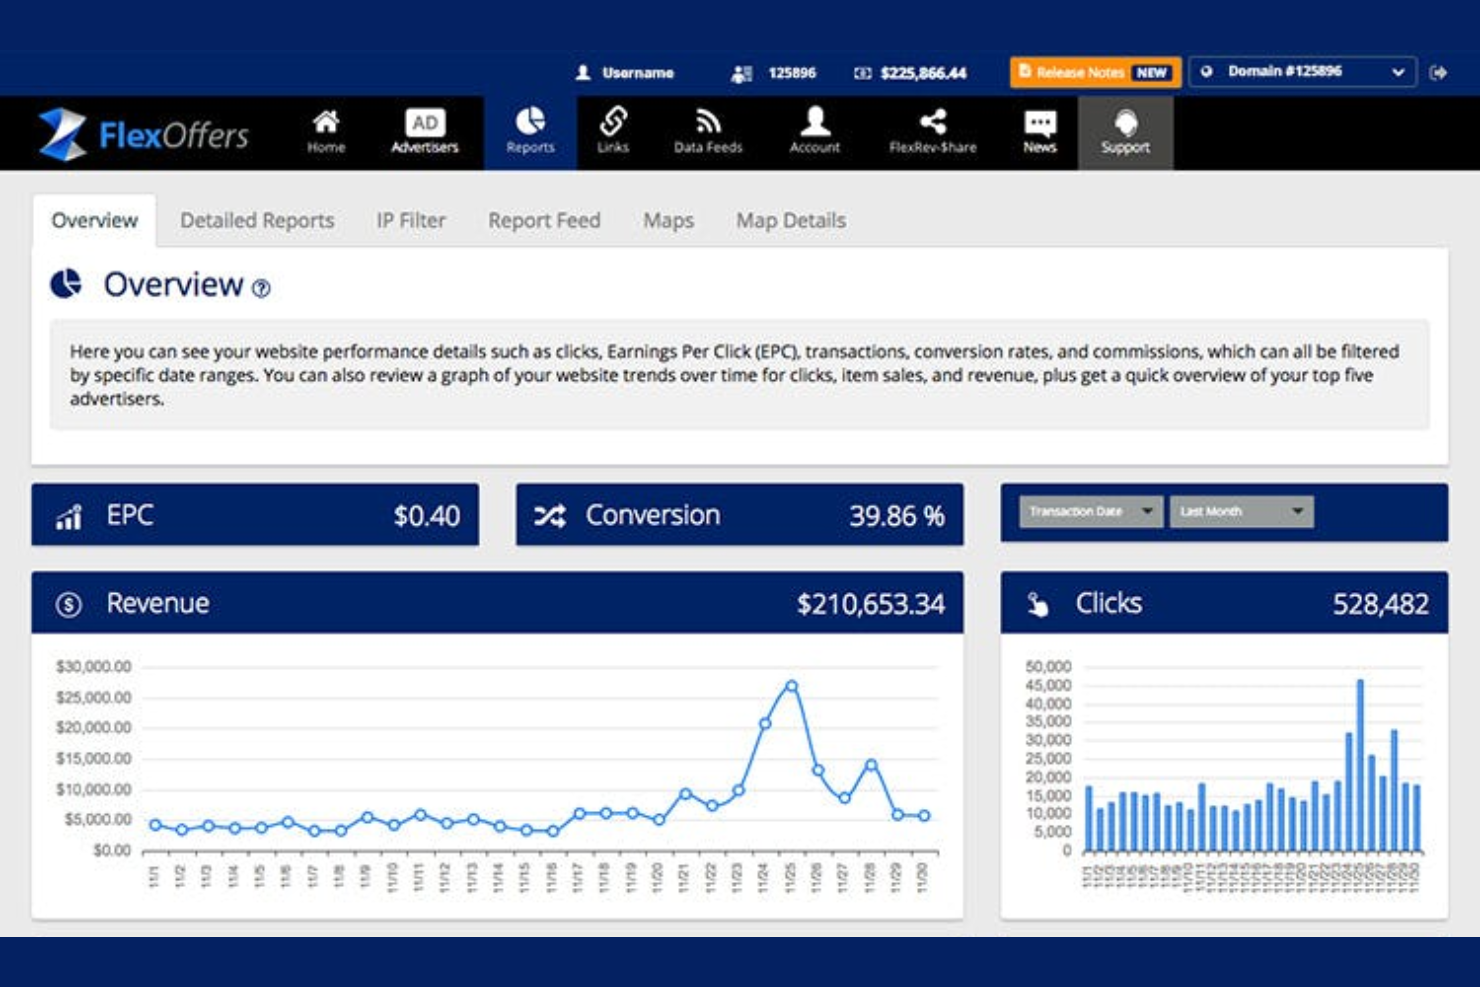Open the FlexRev-Share icon

(933, 122)
